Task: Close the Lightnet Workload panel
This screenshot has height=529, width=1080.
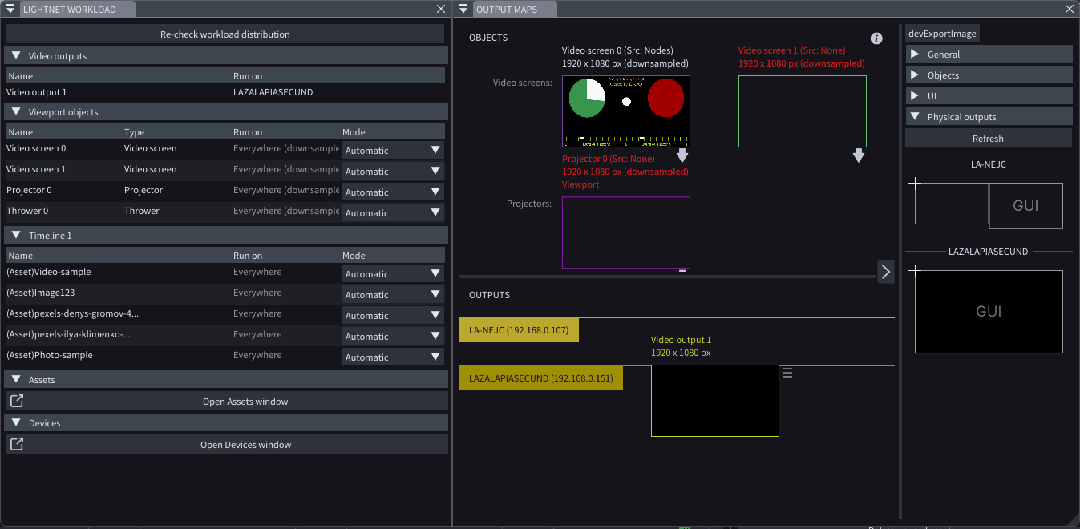Action: pyautogui.click(x=441, y=9)
